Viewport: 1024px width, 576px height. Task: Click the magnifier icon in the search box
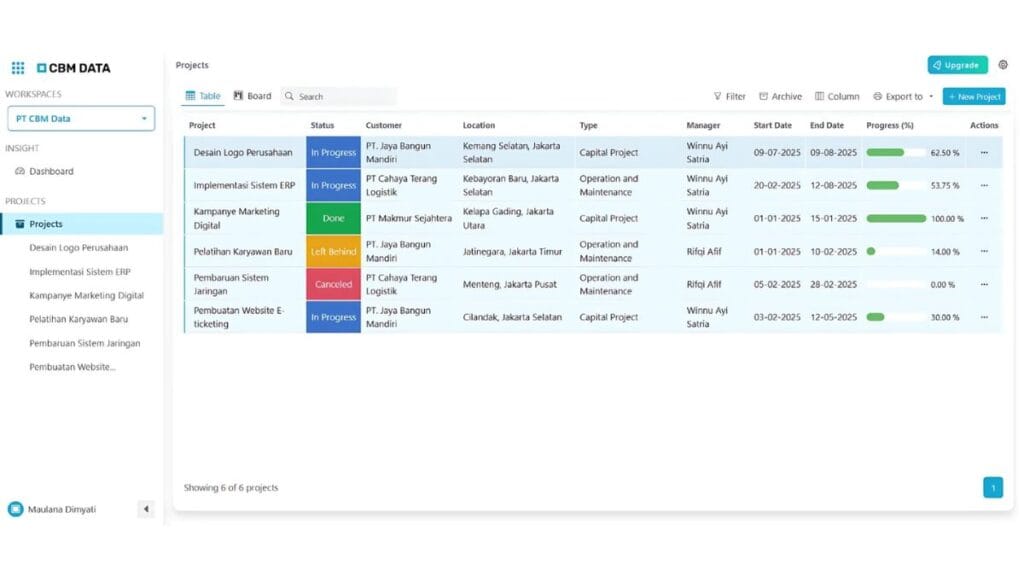[289, 96]
